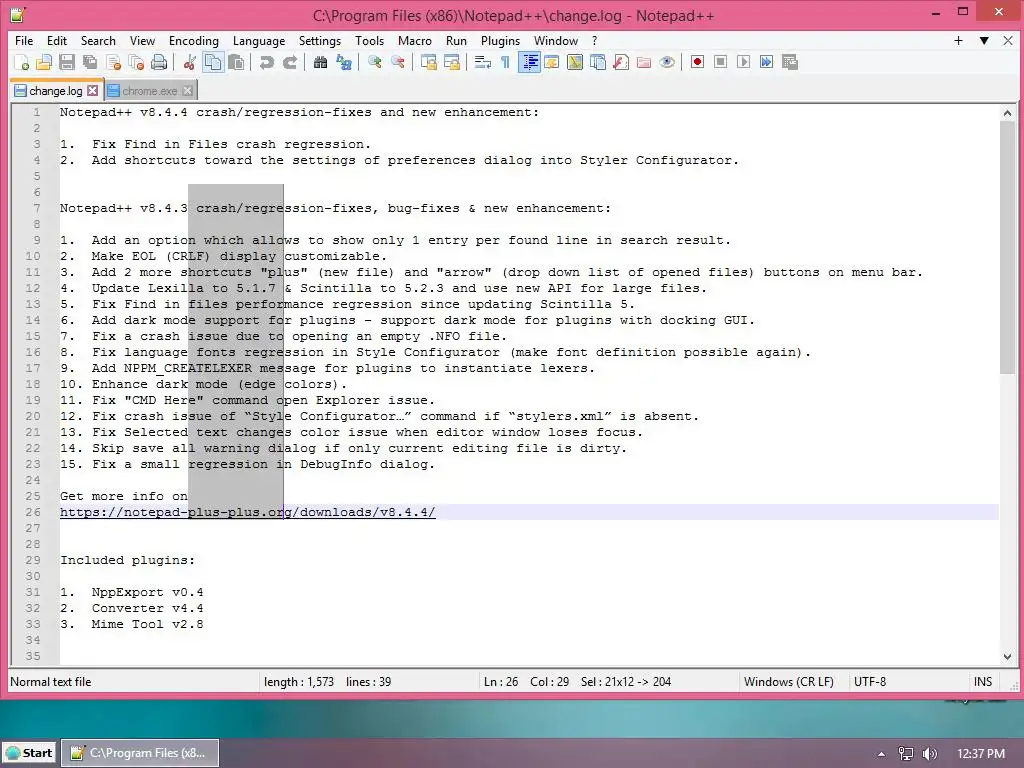This screenshot has height=768, width=1024.
Task: Click the Windows (CR LF) status field
Action: (789, 682)
